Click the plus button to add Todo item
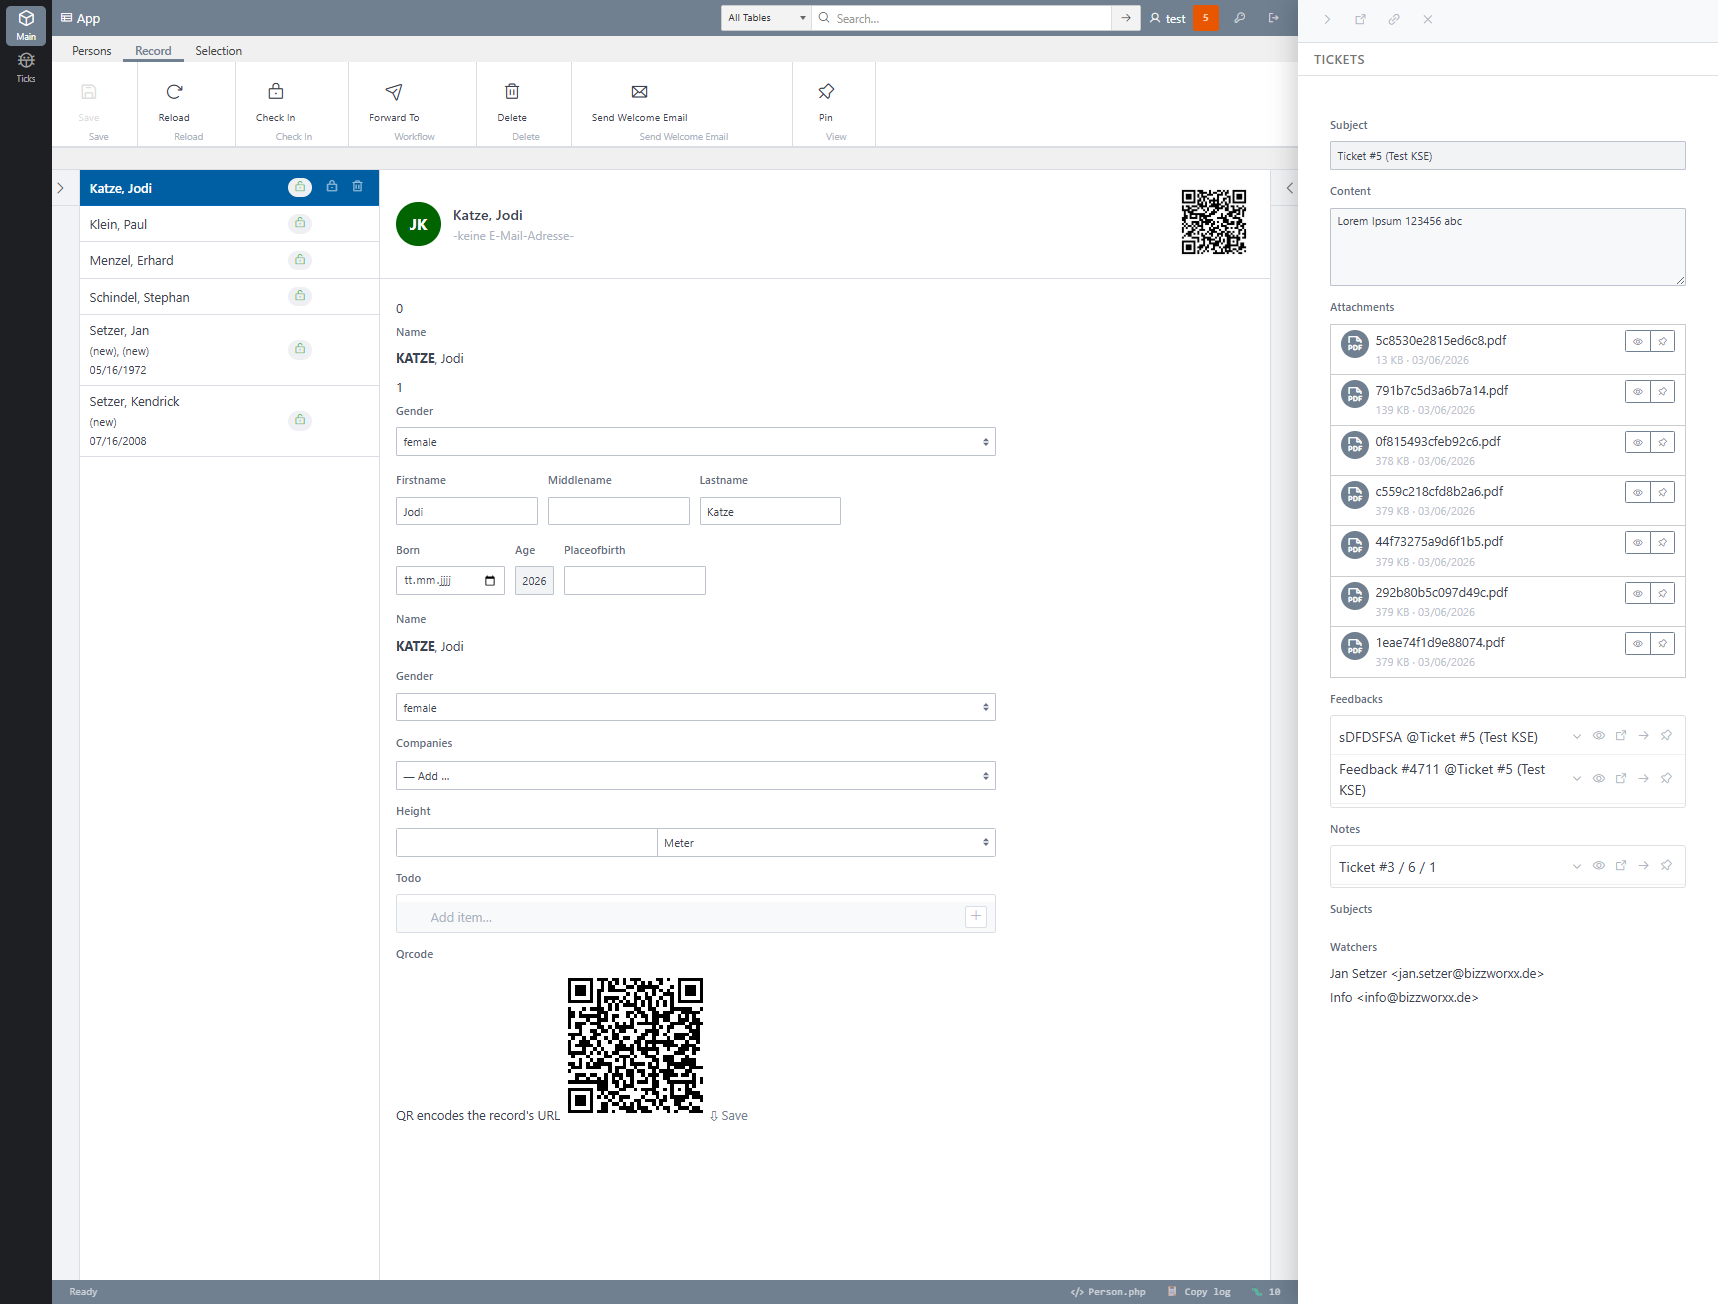1718x1304 pixels. tap(976, 917)
